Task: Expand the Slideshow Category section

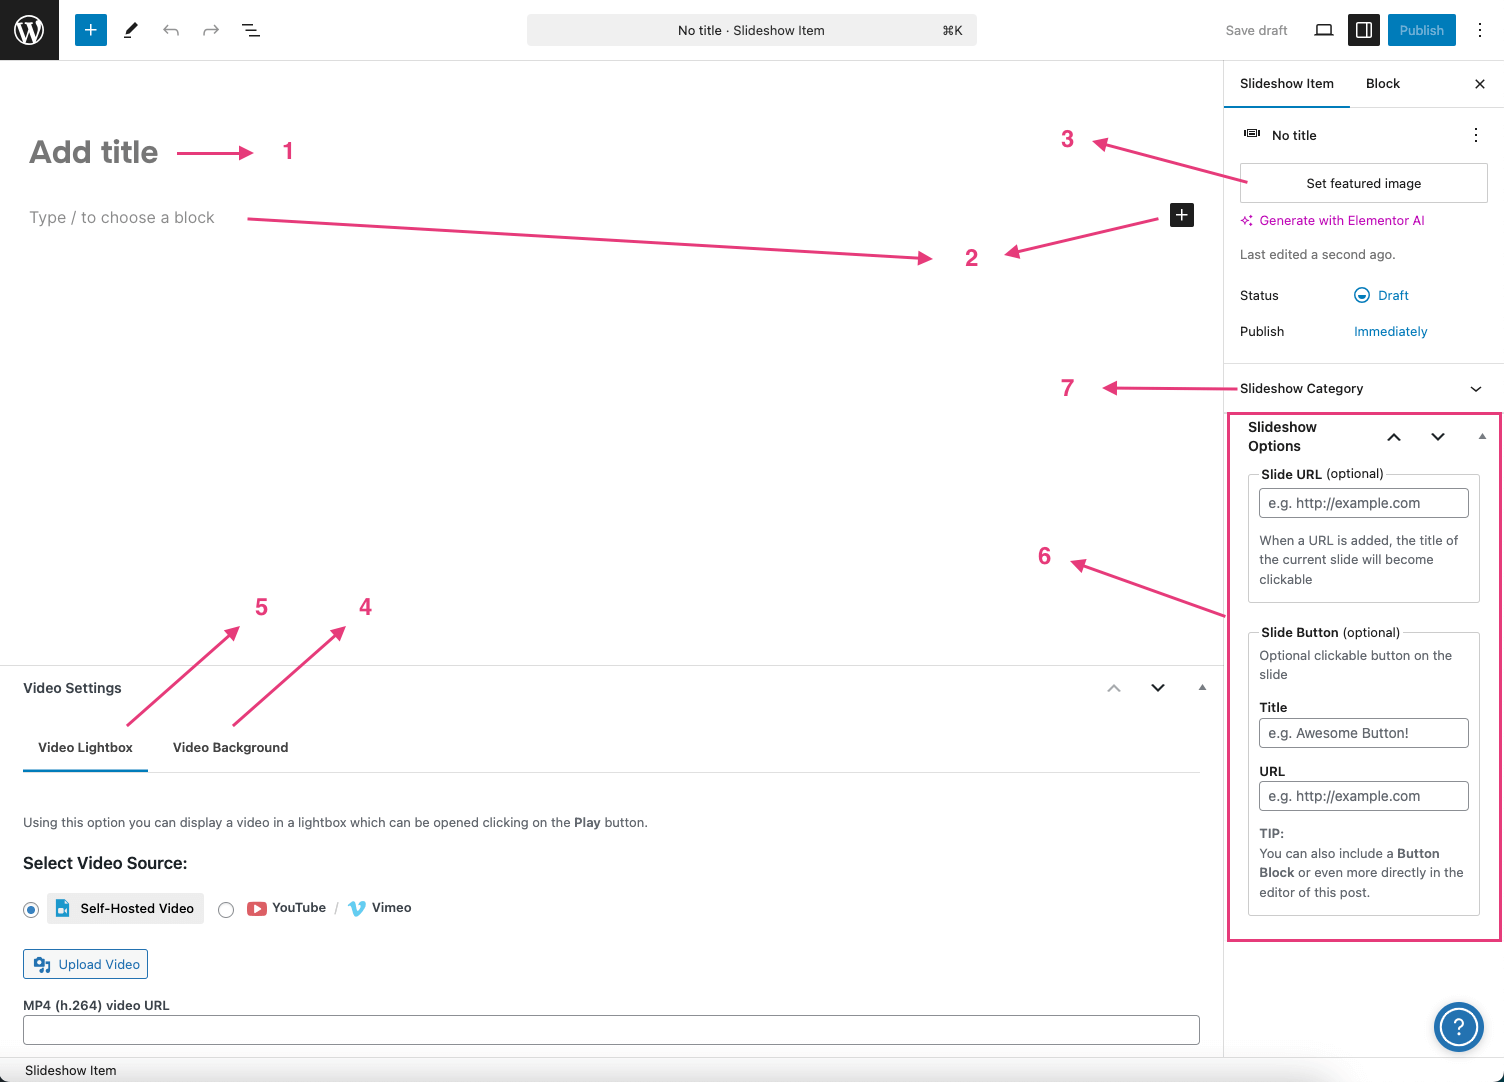Action: 1475,389
